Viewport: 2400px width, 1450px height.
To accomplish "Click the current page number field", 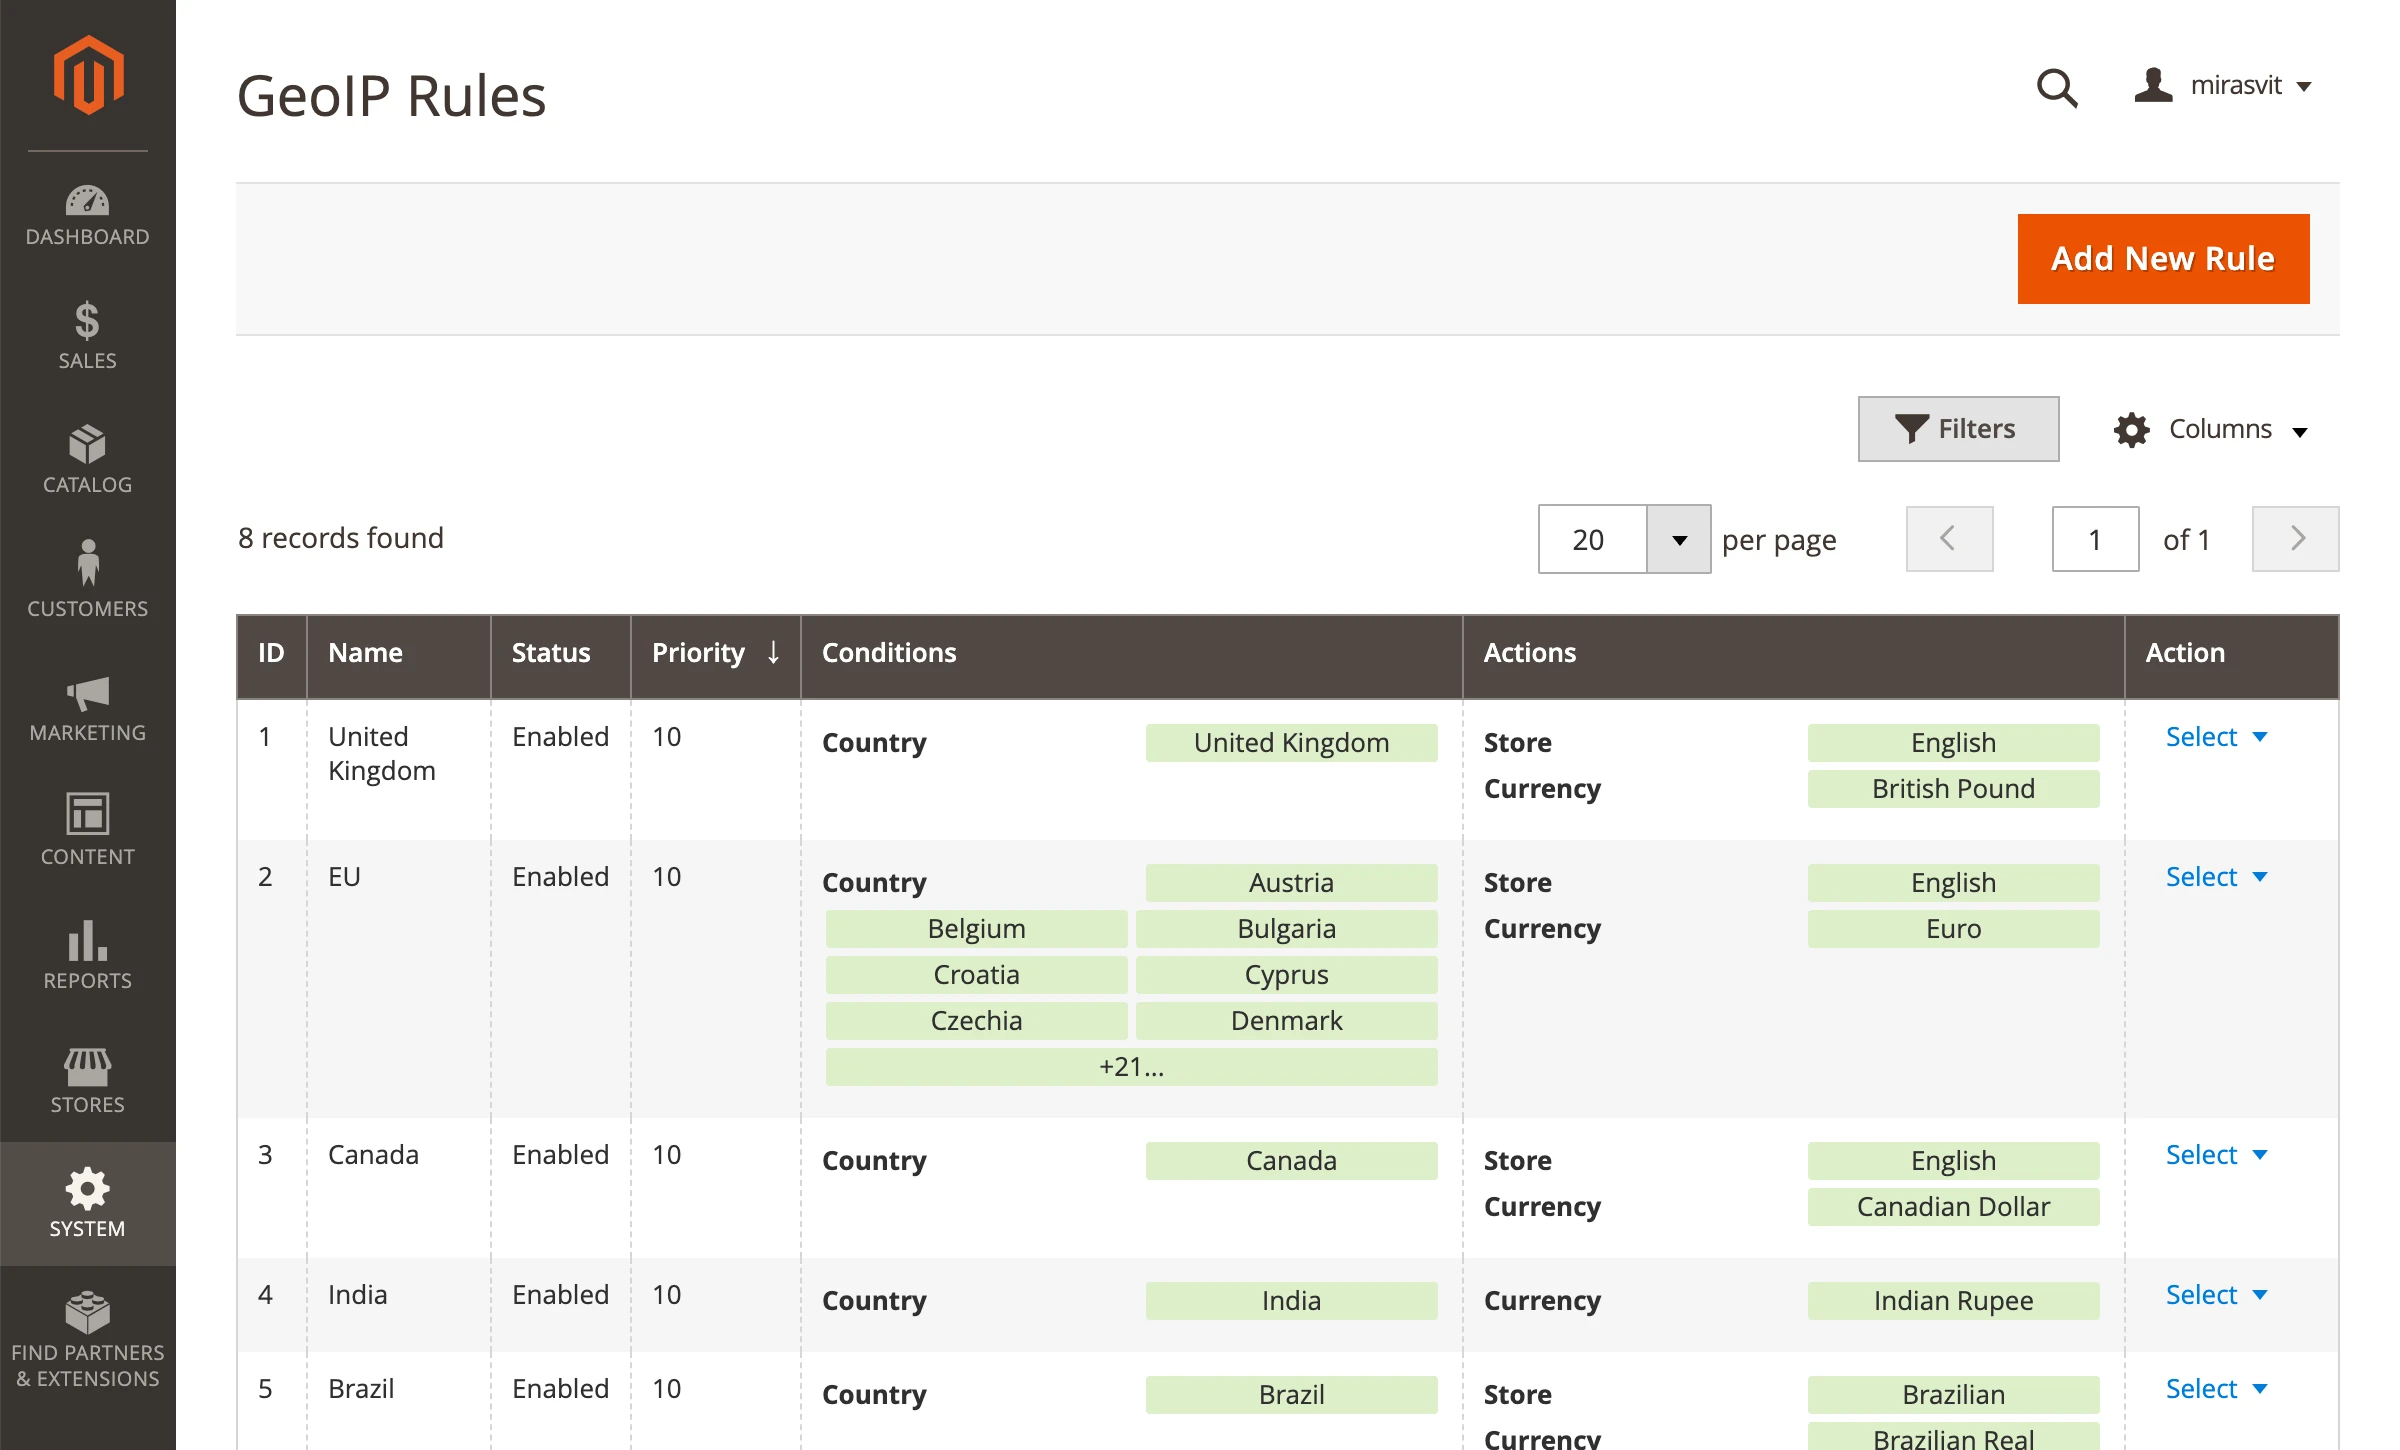I will [x=2094, y=540].
